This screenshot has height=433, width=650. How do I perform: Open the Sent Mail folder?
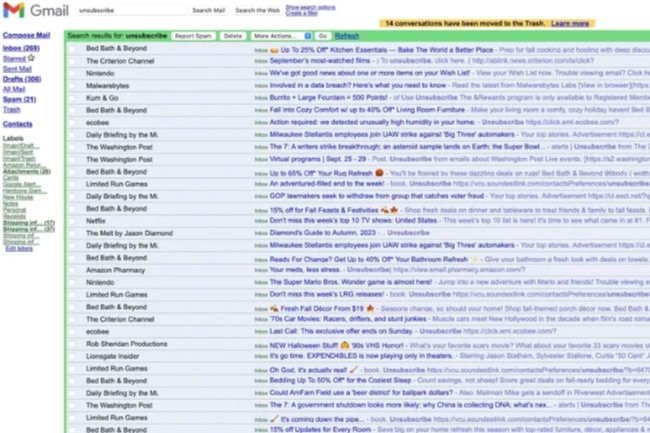17,69
